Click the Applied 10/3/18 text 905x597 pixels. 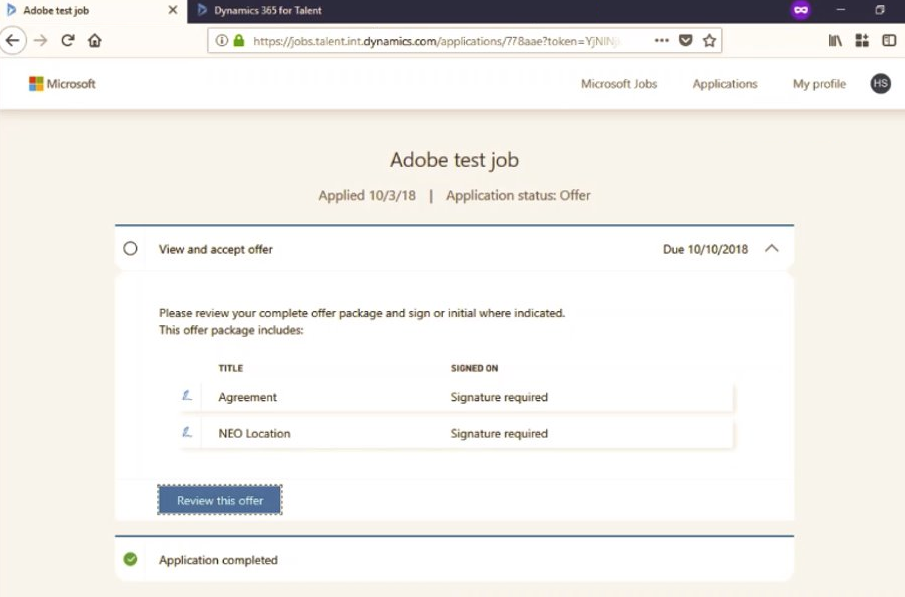[367, 196]
